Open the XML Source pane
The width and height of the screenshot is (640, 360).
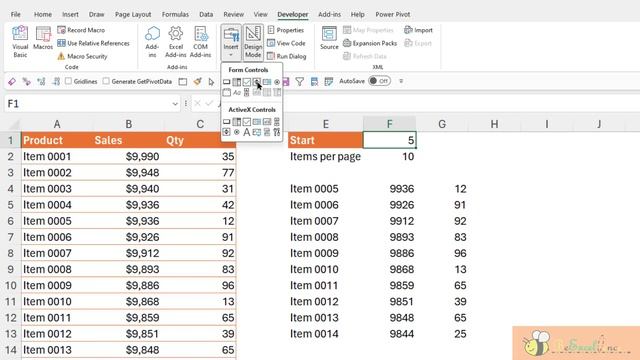329,39
